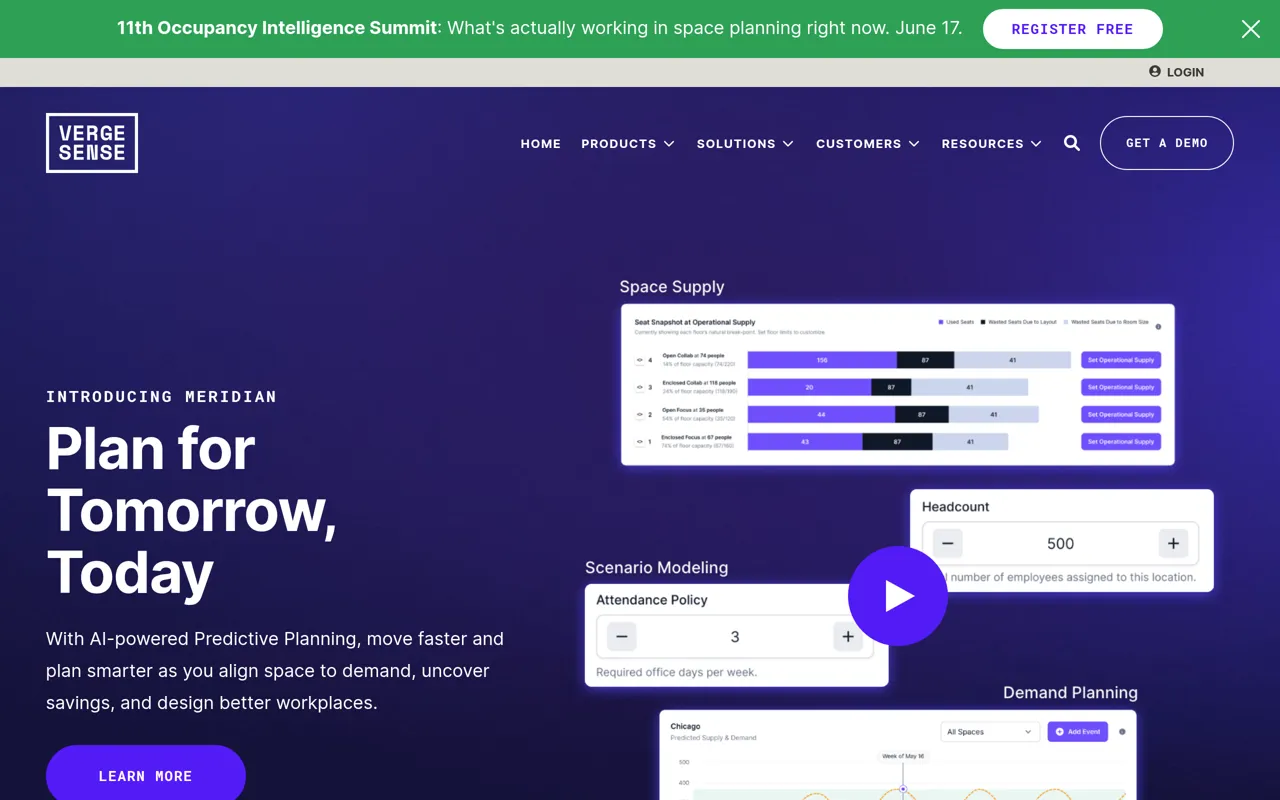This screenshot has height=800, width=1280.
Task: Click the '11th Occupancy Intelligence Summit' banner text
Action: click(x=278, y=28)
